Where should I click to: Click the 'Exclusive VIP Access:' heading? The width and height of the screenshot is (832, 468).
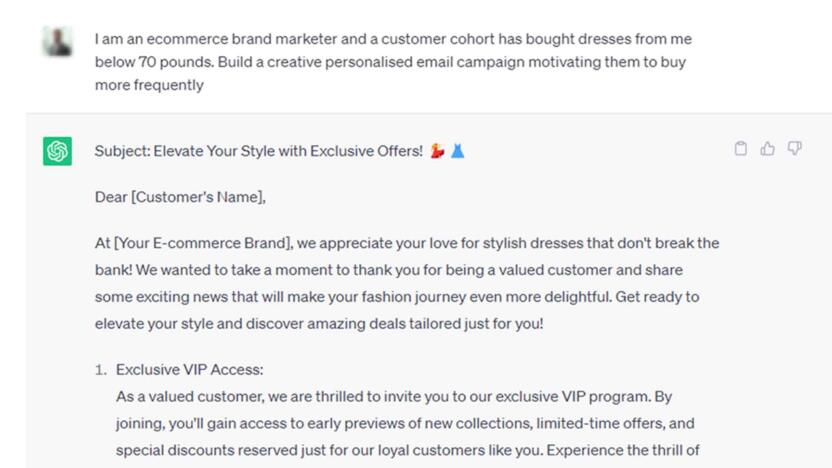(x=189, y=369)
